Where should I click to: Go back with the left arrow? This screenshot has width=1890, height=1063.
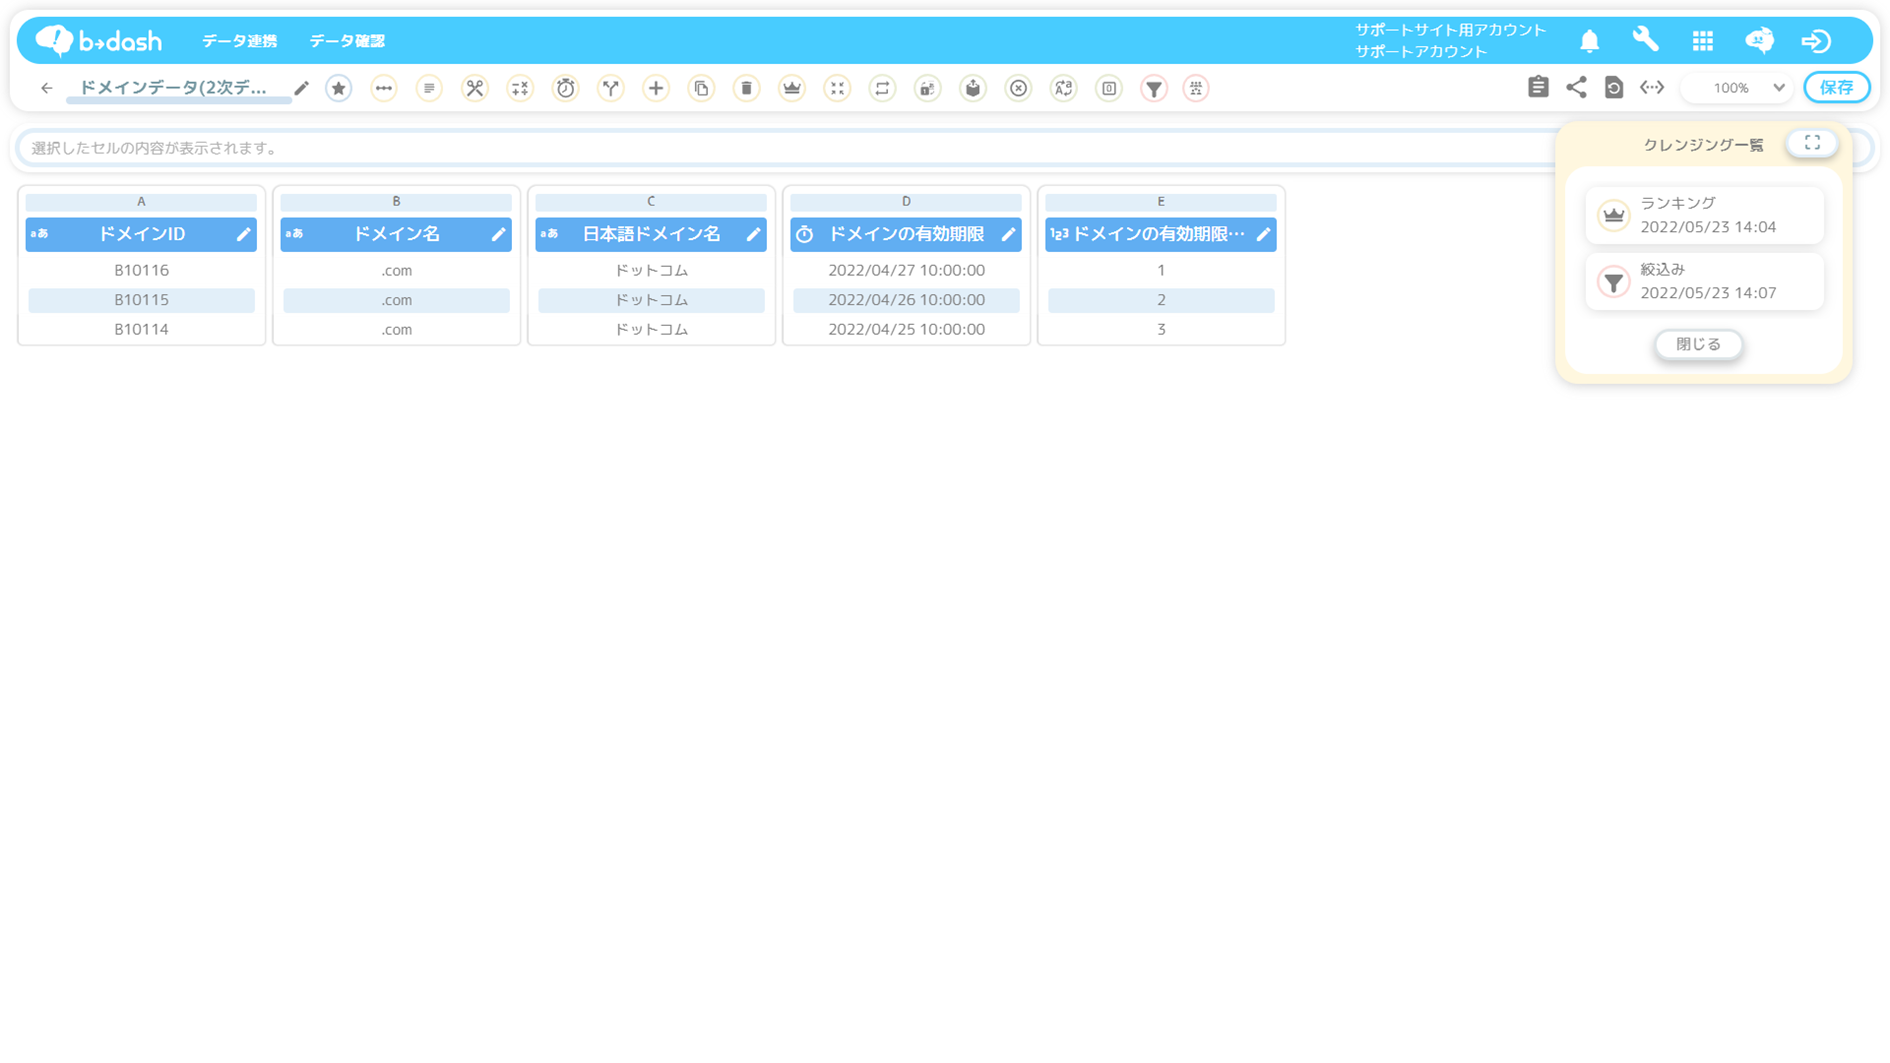46,88
